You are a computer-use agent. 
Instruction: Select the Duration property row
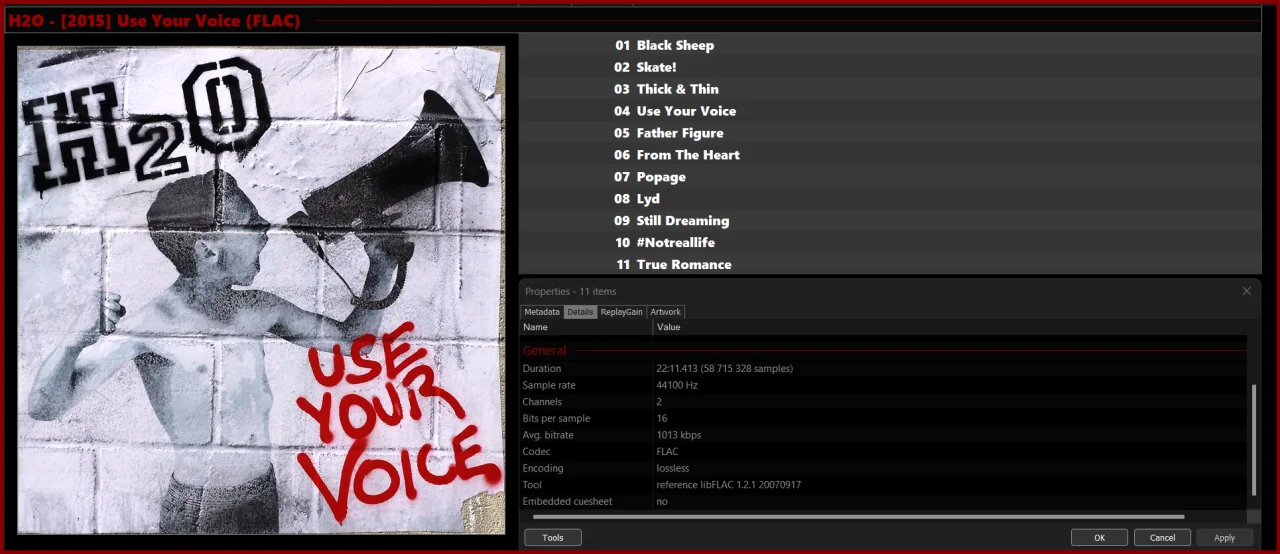(884, 369)
